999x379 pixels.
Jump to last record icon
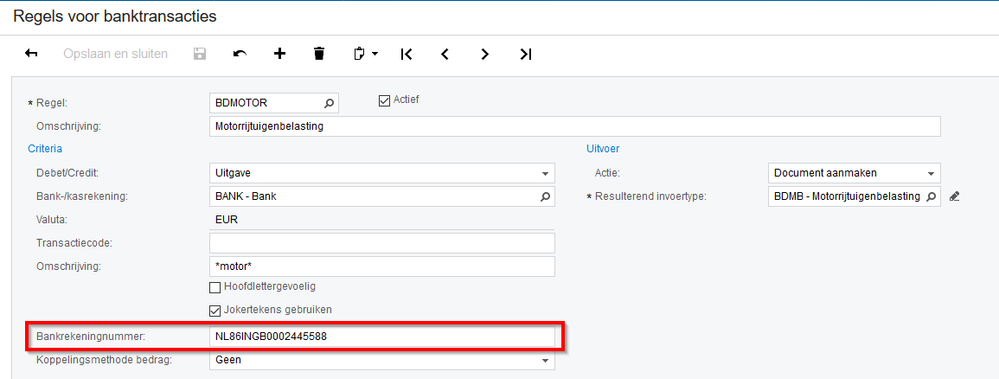[525, 54]
